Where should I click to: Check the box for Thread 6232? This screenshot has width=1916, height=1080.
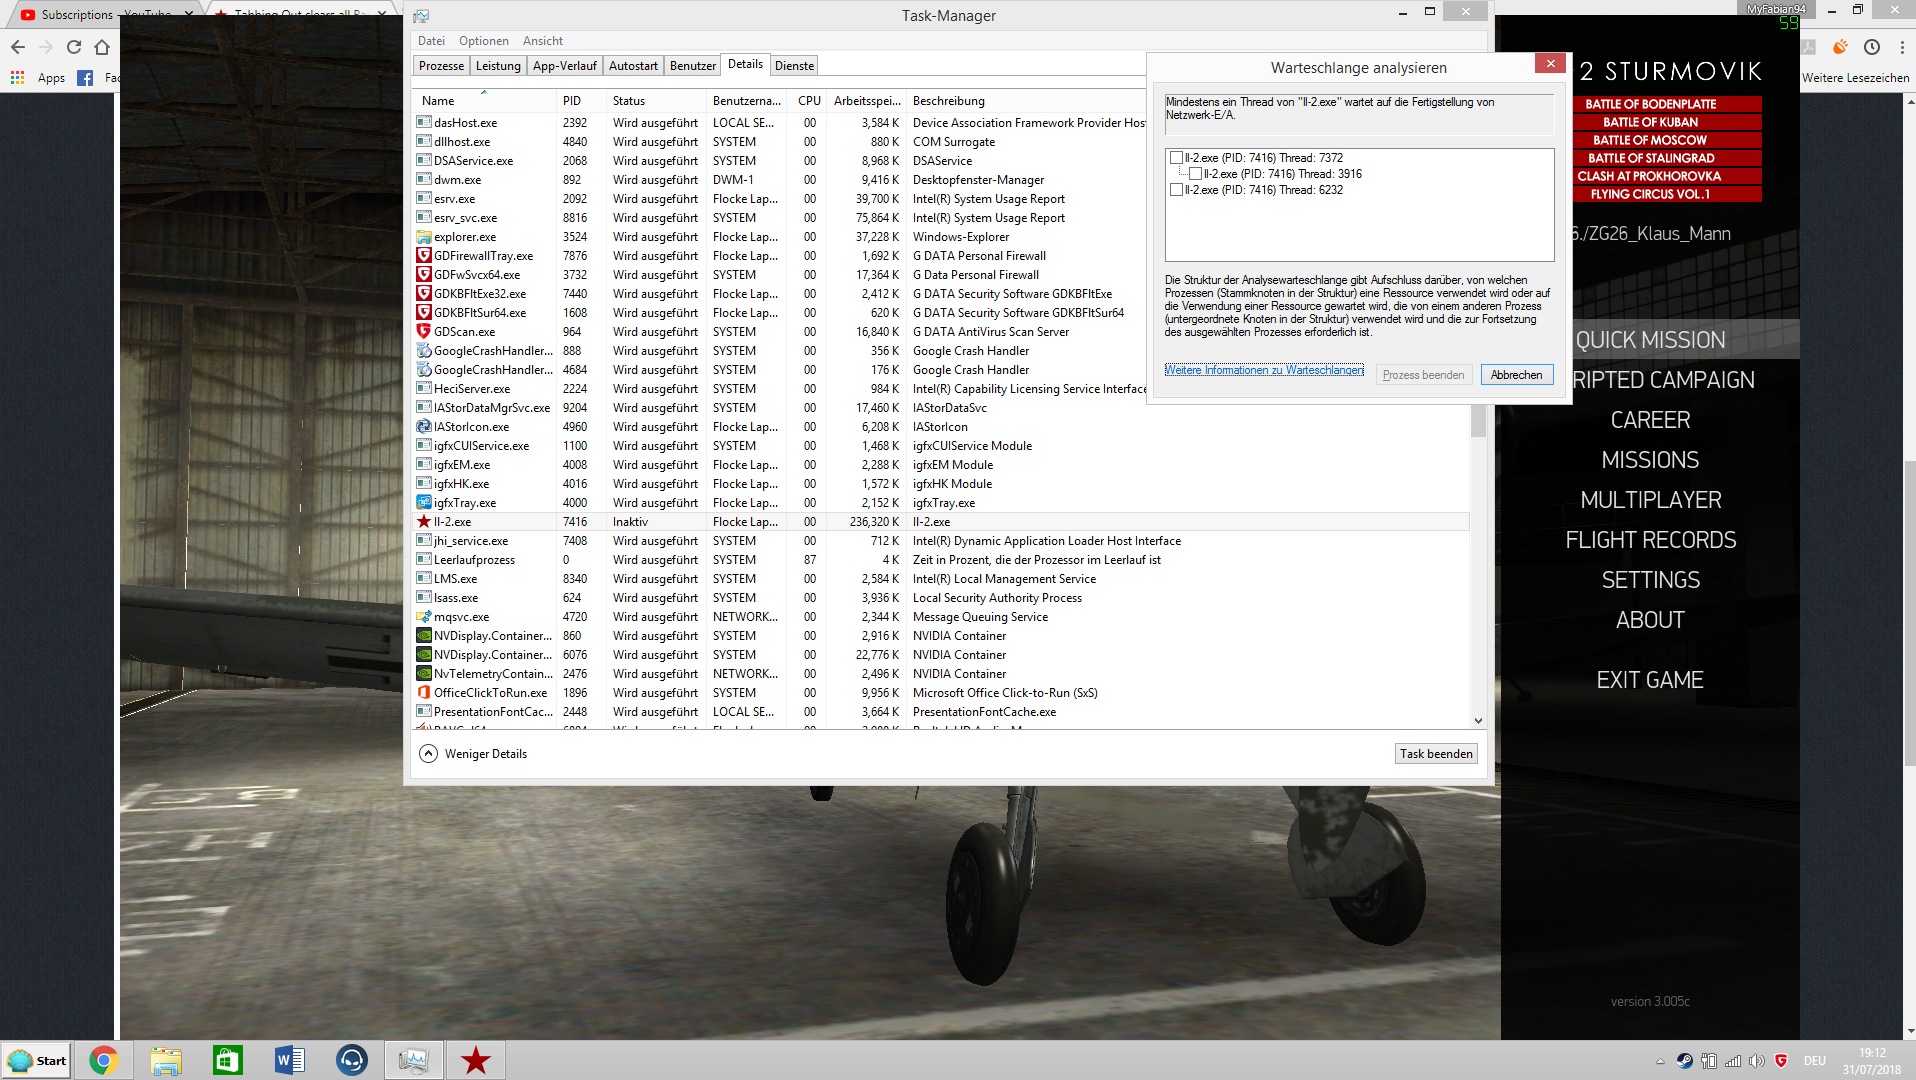(1176, 190)
